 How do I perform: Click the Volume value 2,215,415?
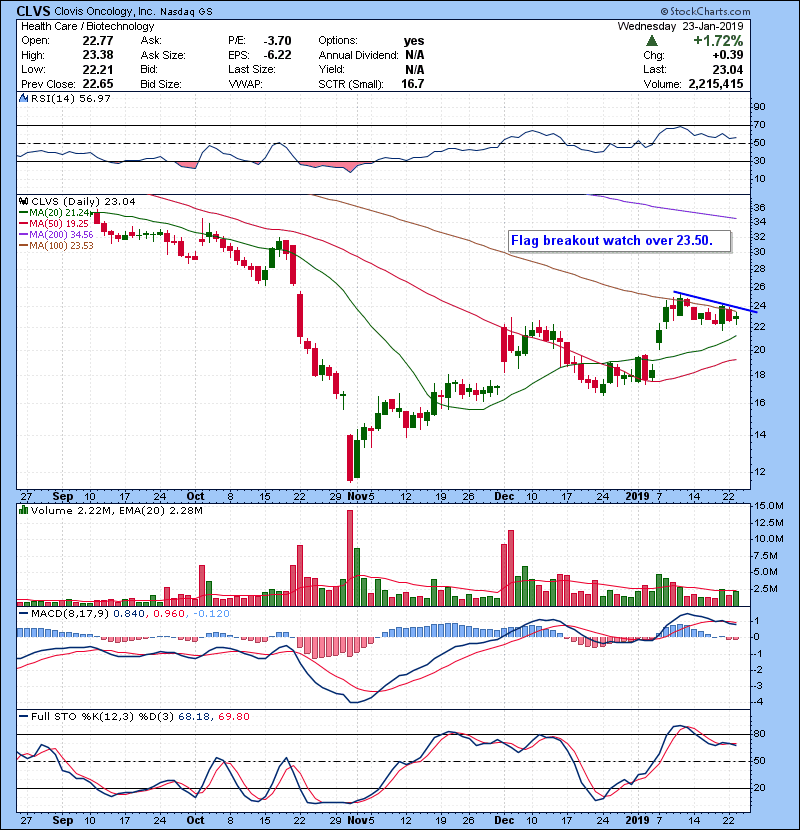(x=716, y=84)
